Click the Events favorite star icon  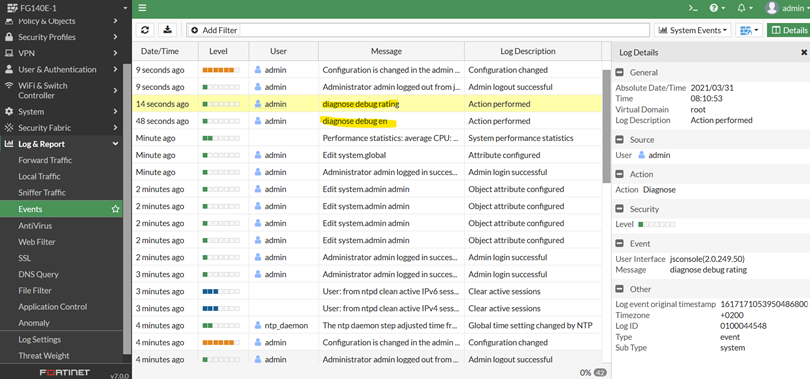(x=115, y=209)
